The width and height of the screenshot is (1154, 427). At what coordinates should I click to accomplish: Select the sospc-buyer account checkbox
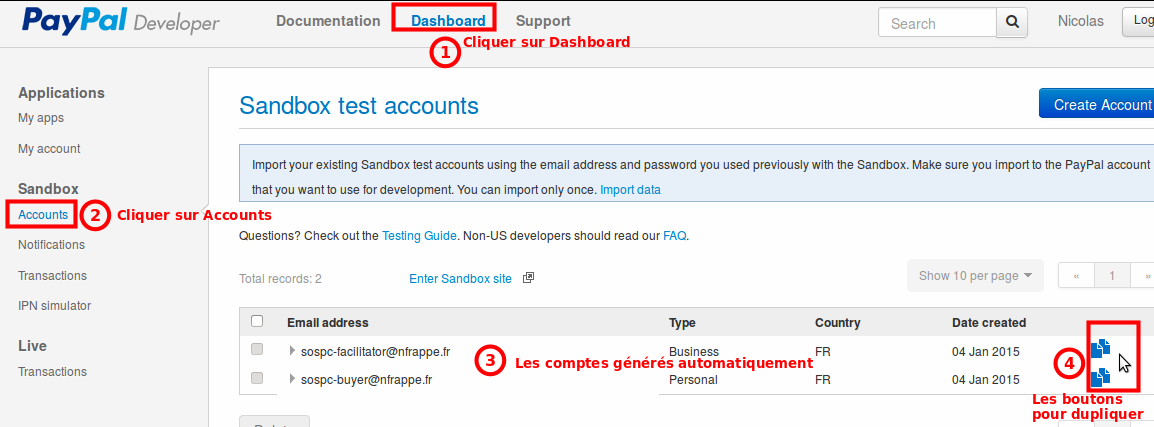(257, 378)
